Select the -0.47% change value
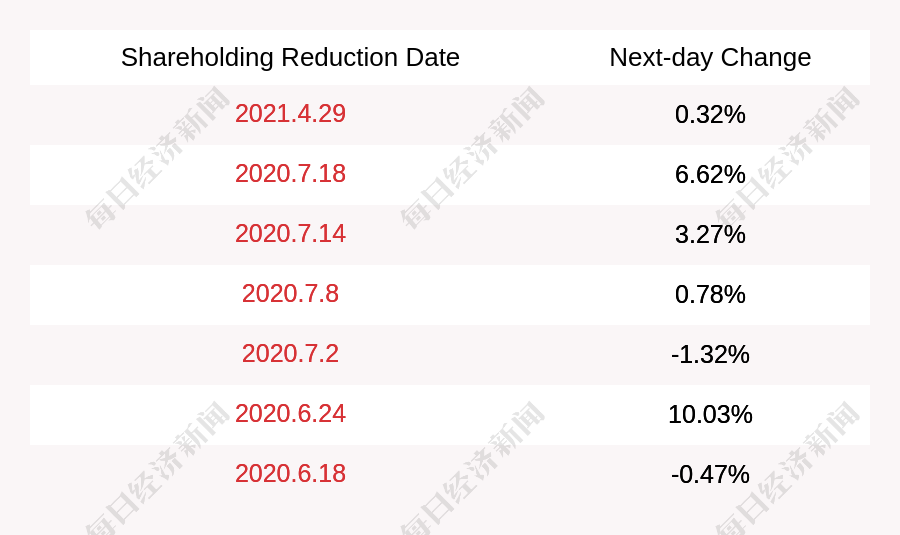Viewport: 900px width, 535px height. pos(710,474)
